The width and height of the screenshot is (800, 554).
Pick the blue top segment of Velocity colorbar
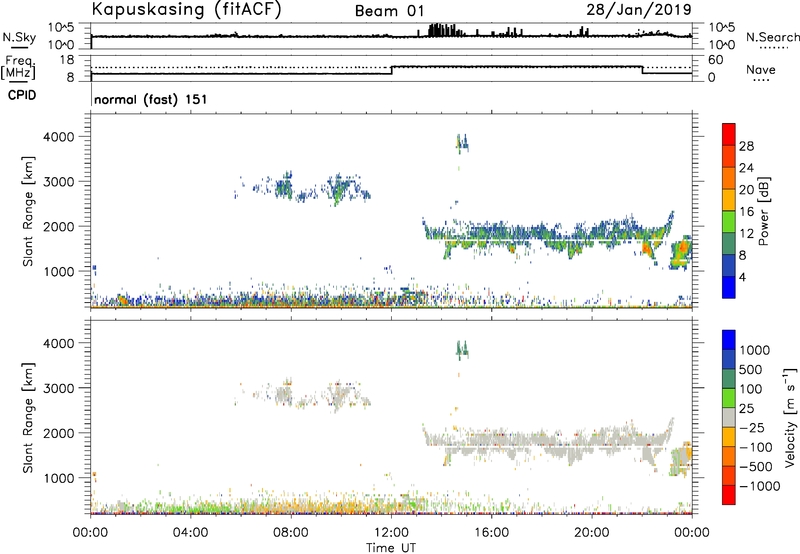pyautogui.click(x=729, y=340)
